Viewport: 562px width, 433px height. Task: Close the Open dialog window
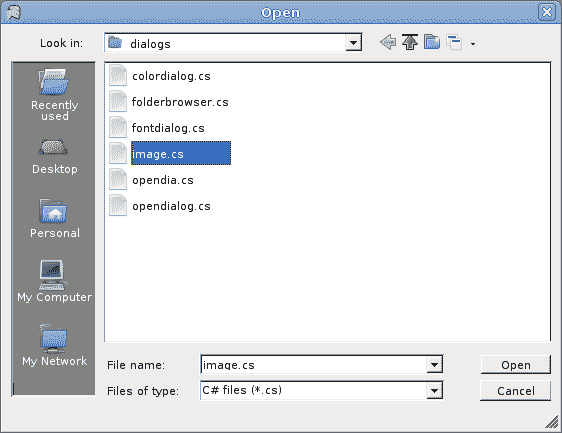coord(547,12)
